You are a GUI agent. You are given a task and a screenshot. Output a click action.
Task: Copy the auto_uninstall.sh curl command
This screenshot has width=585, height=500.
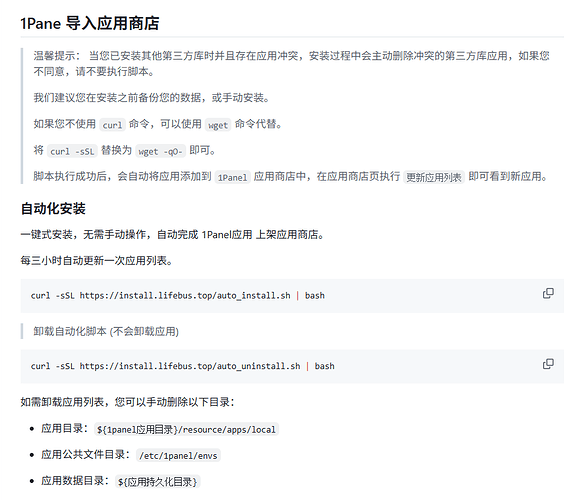pos(548,364)
